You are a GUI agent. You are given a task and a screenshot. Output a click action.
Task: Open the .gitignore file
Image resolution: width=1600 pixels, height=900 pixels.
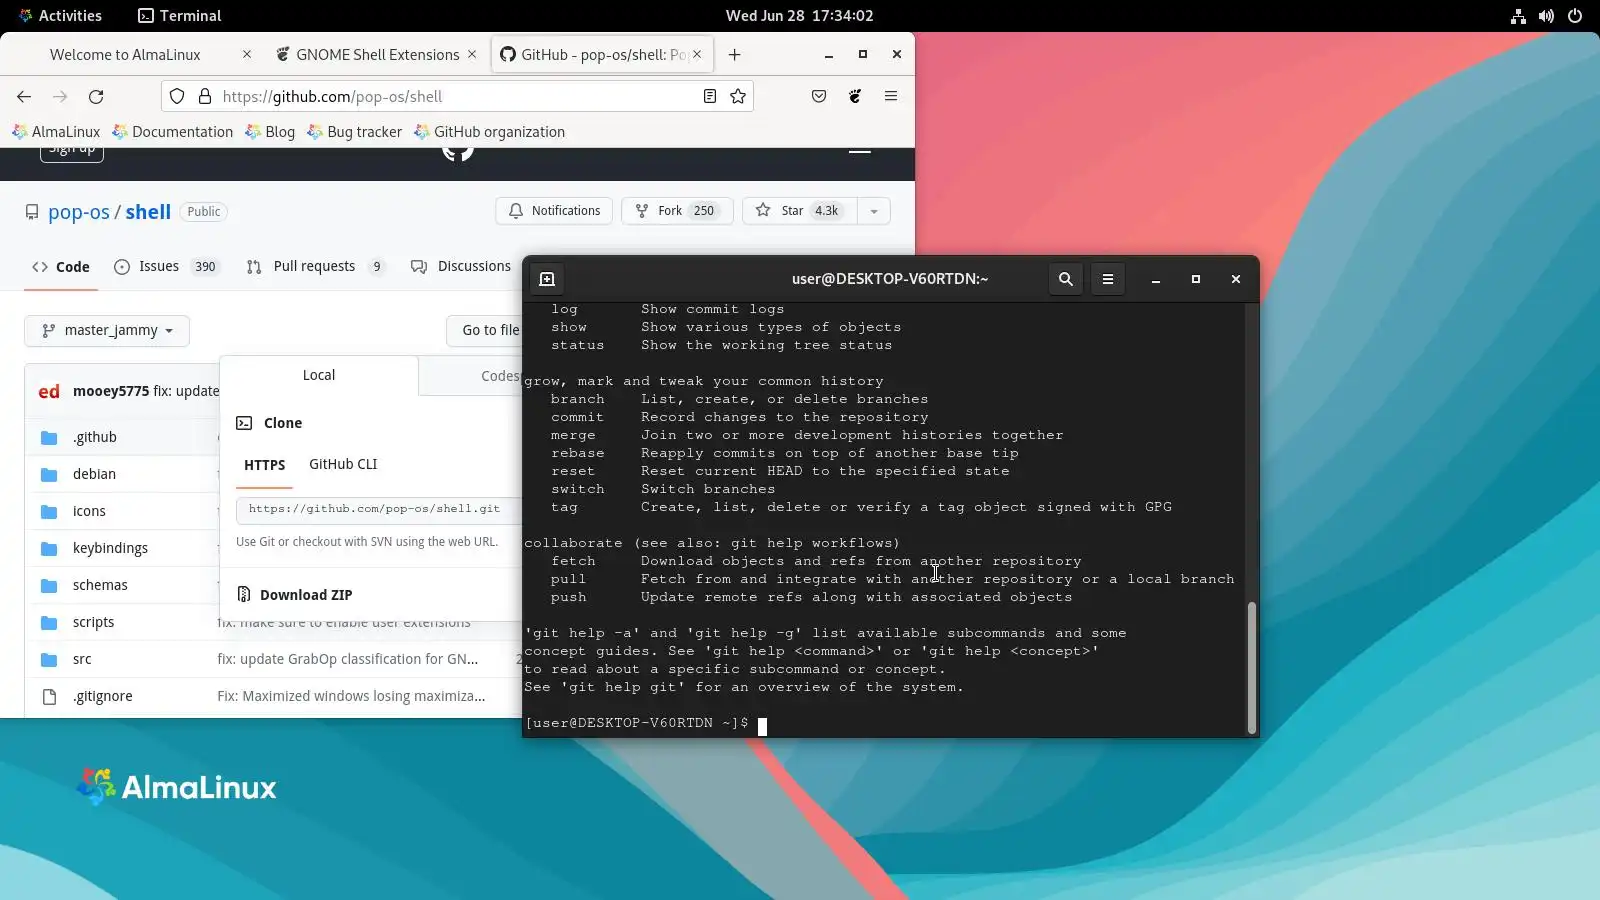pos(103,696)
